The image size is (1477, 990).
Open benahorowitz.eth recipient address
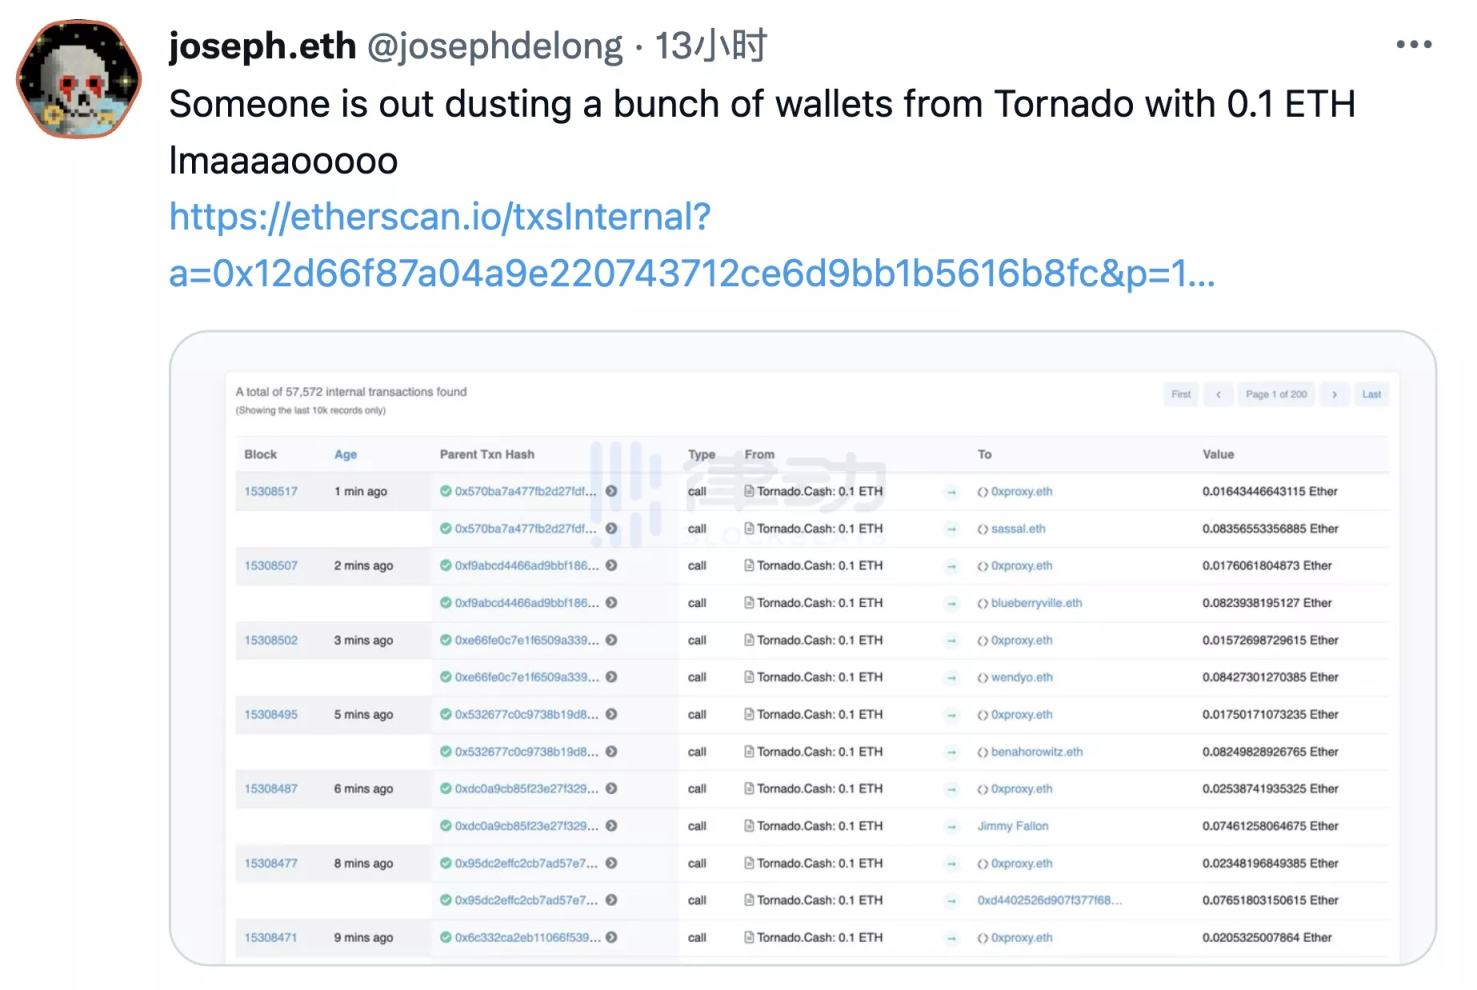point(1037,752)
